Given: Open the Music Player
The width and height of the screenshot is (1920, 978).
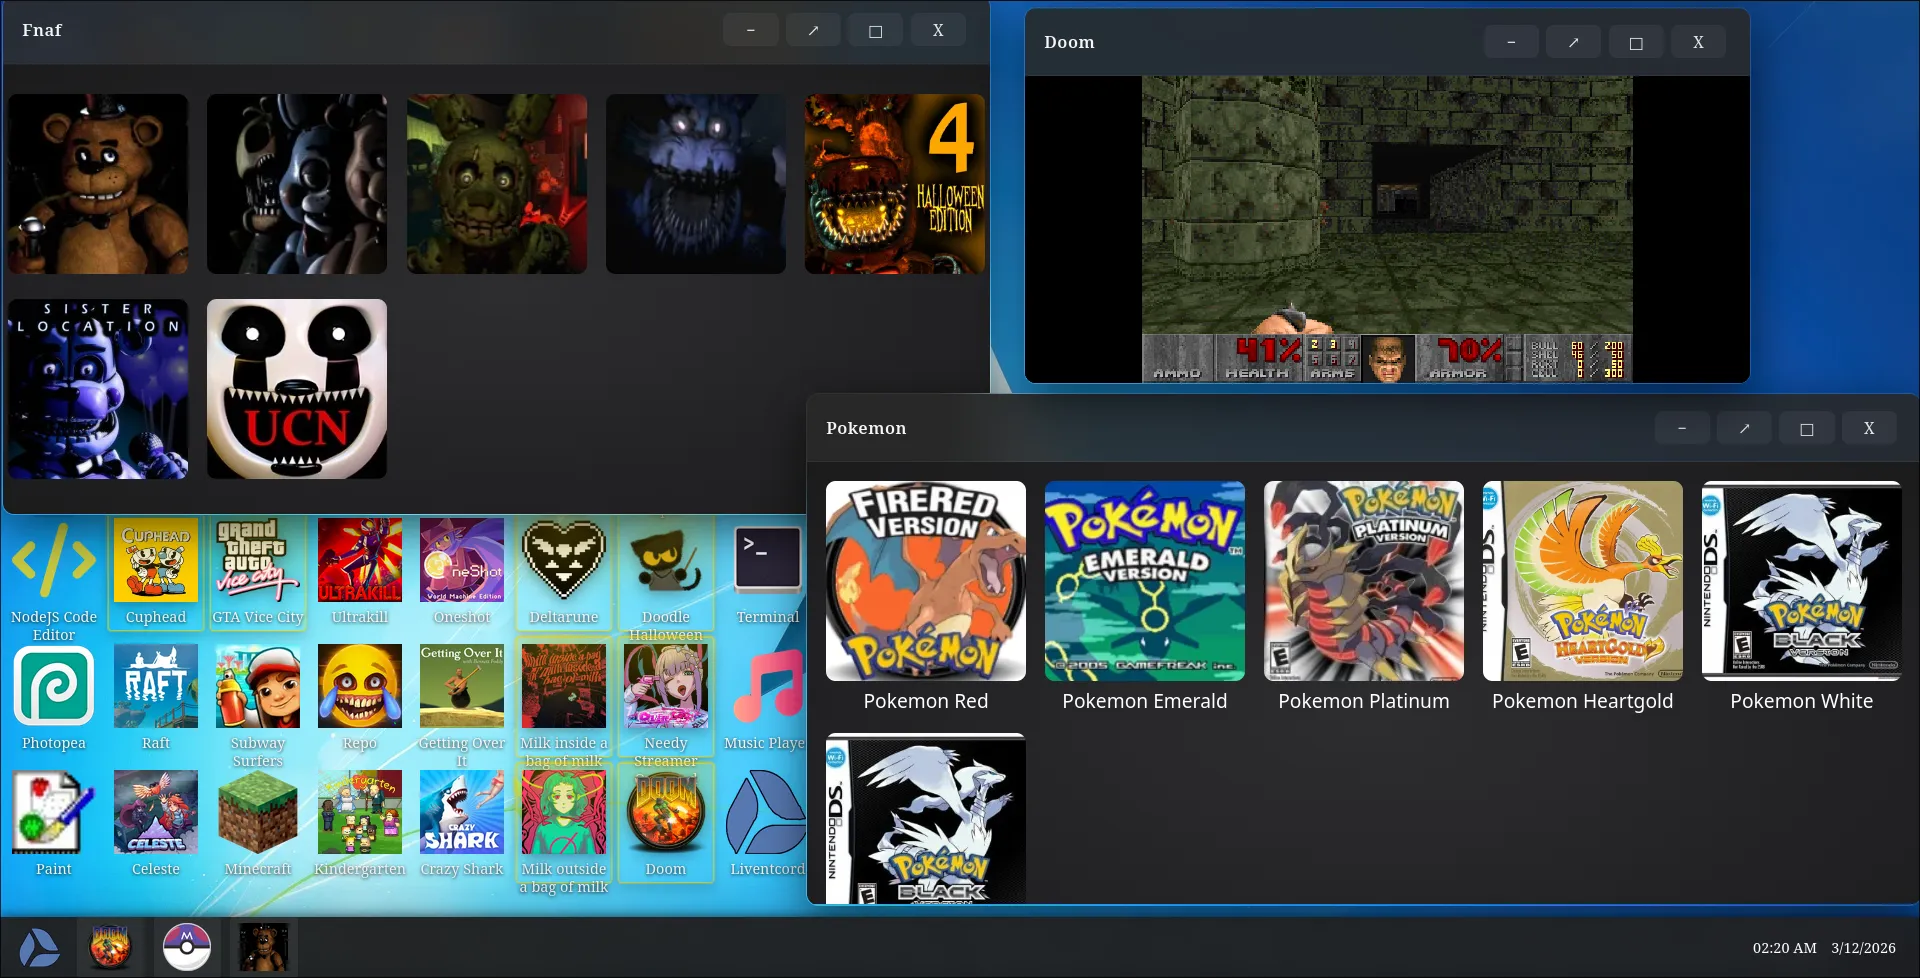Looking at the screenshot, I should point(766,686).
